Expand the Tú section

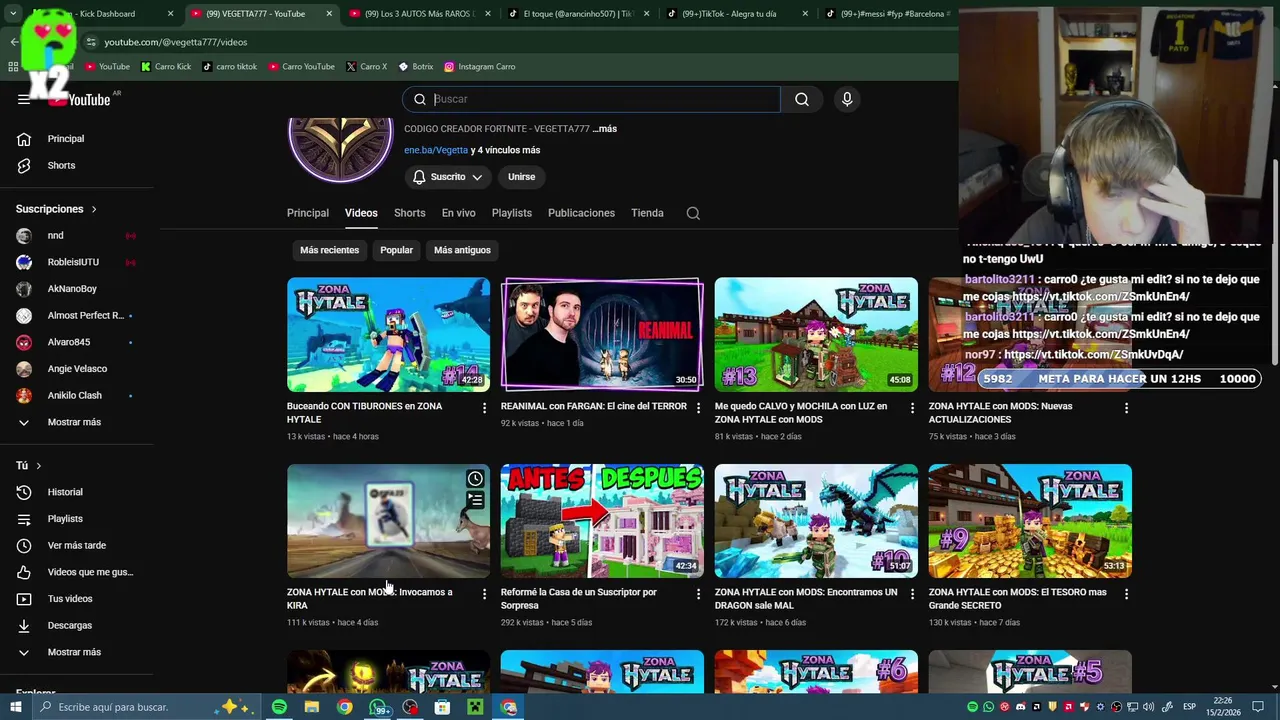pos(28,466)
